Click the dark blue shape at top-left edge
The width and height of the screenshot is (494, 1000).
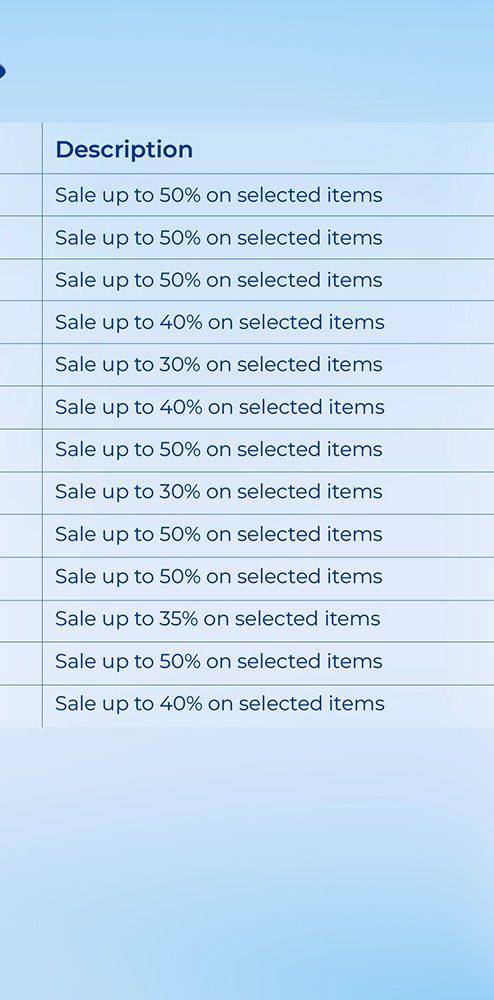click(x=2, y=71)
